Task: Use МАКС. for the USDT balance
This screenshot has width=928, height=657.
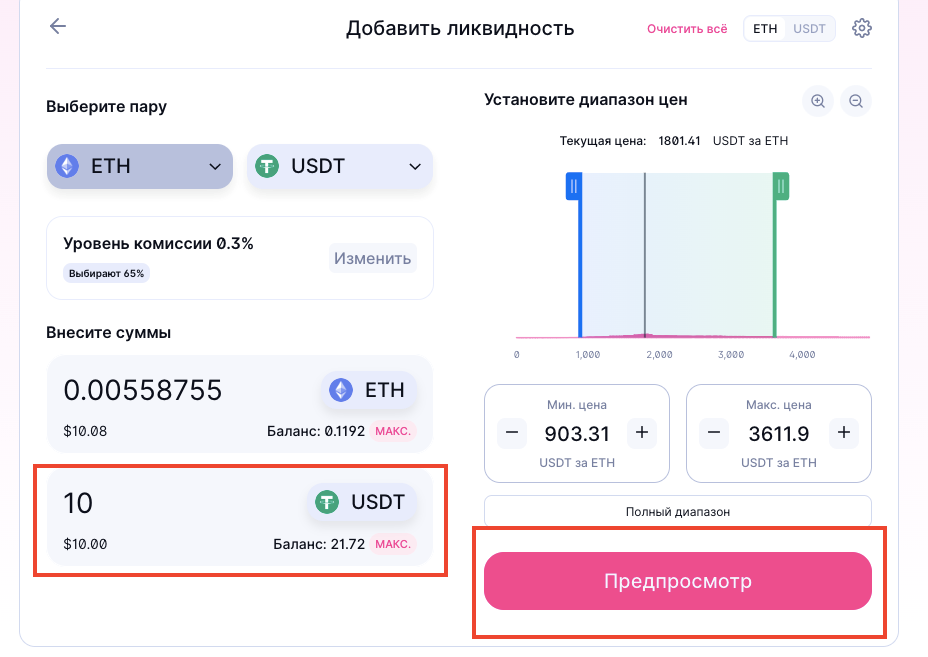Action: [393, 545]
